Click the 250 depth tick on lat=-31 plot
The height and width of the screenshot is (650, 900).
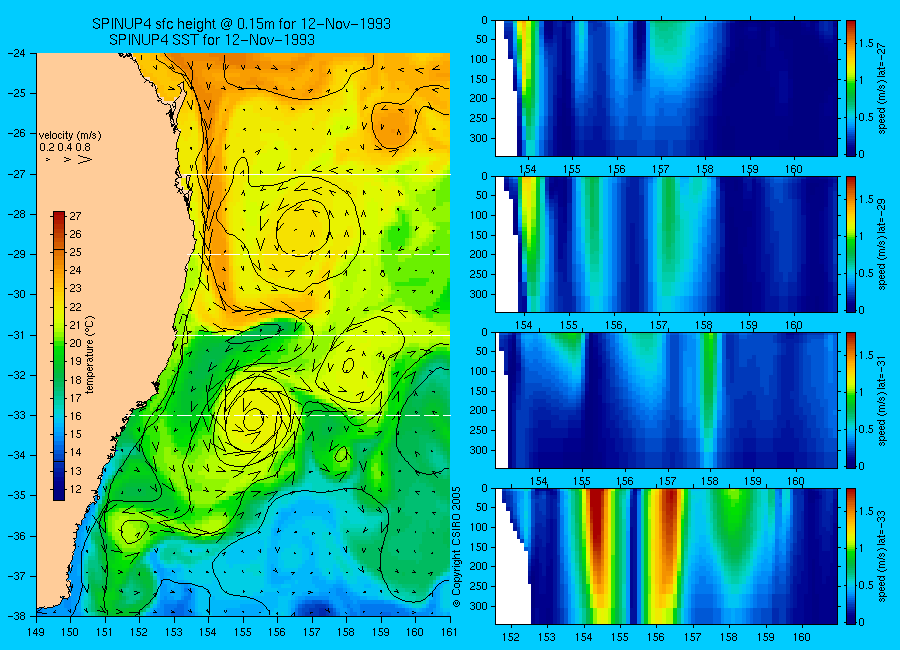click(x=479, y=430)
